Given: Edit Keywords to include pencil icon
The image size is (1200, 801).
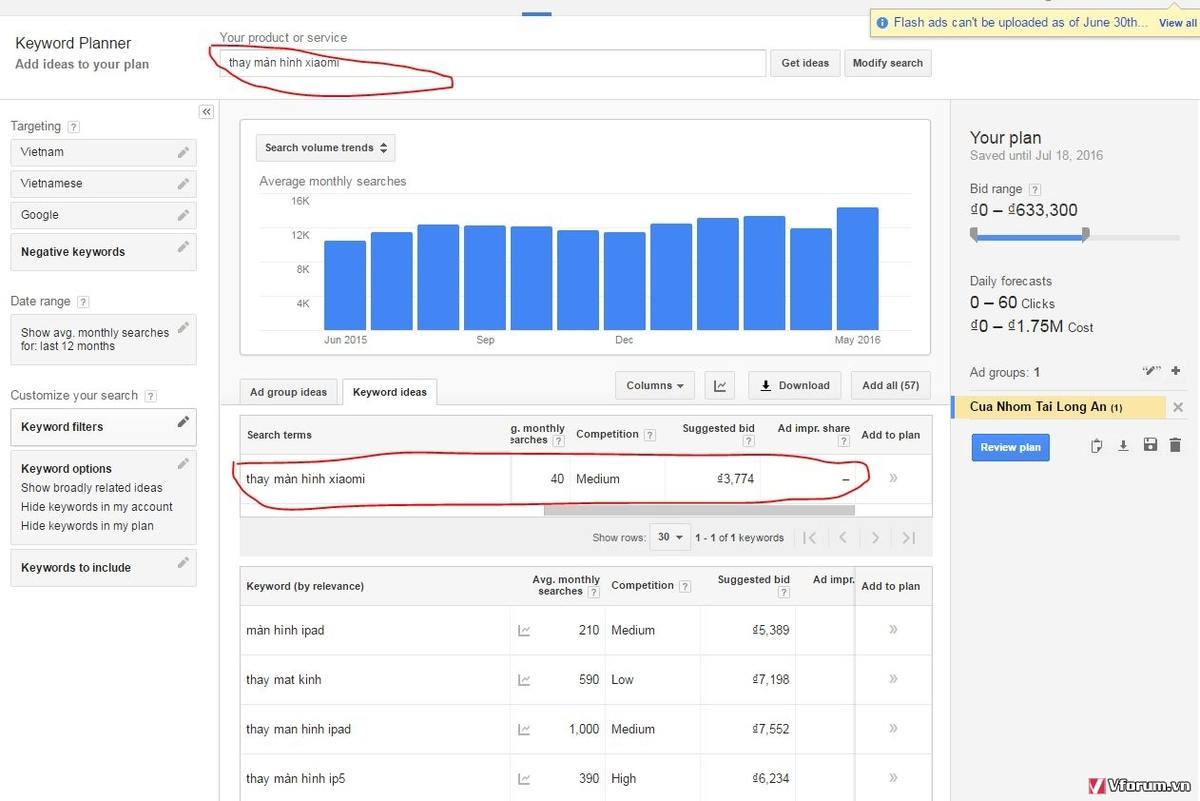Looking at the screenshot, I should click(x=183, y=563).
